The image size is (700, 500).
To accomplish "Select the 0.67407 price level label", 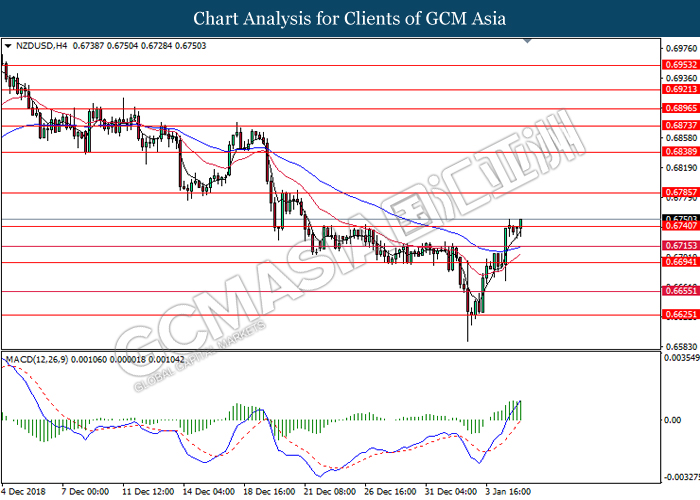I will click(681, 226).
